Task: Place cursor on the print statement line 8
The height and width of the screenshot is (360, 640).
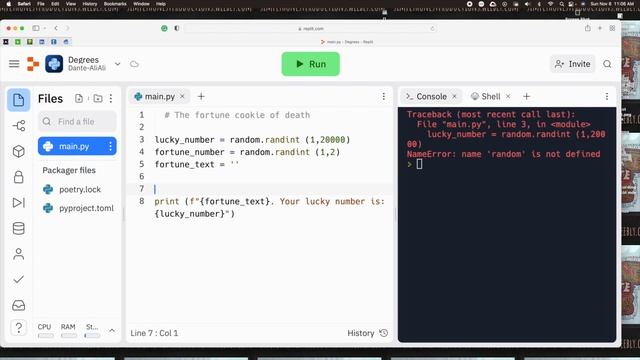Action: click(269, 207)
